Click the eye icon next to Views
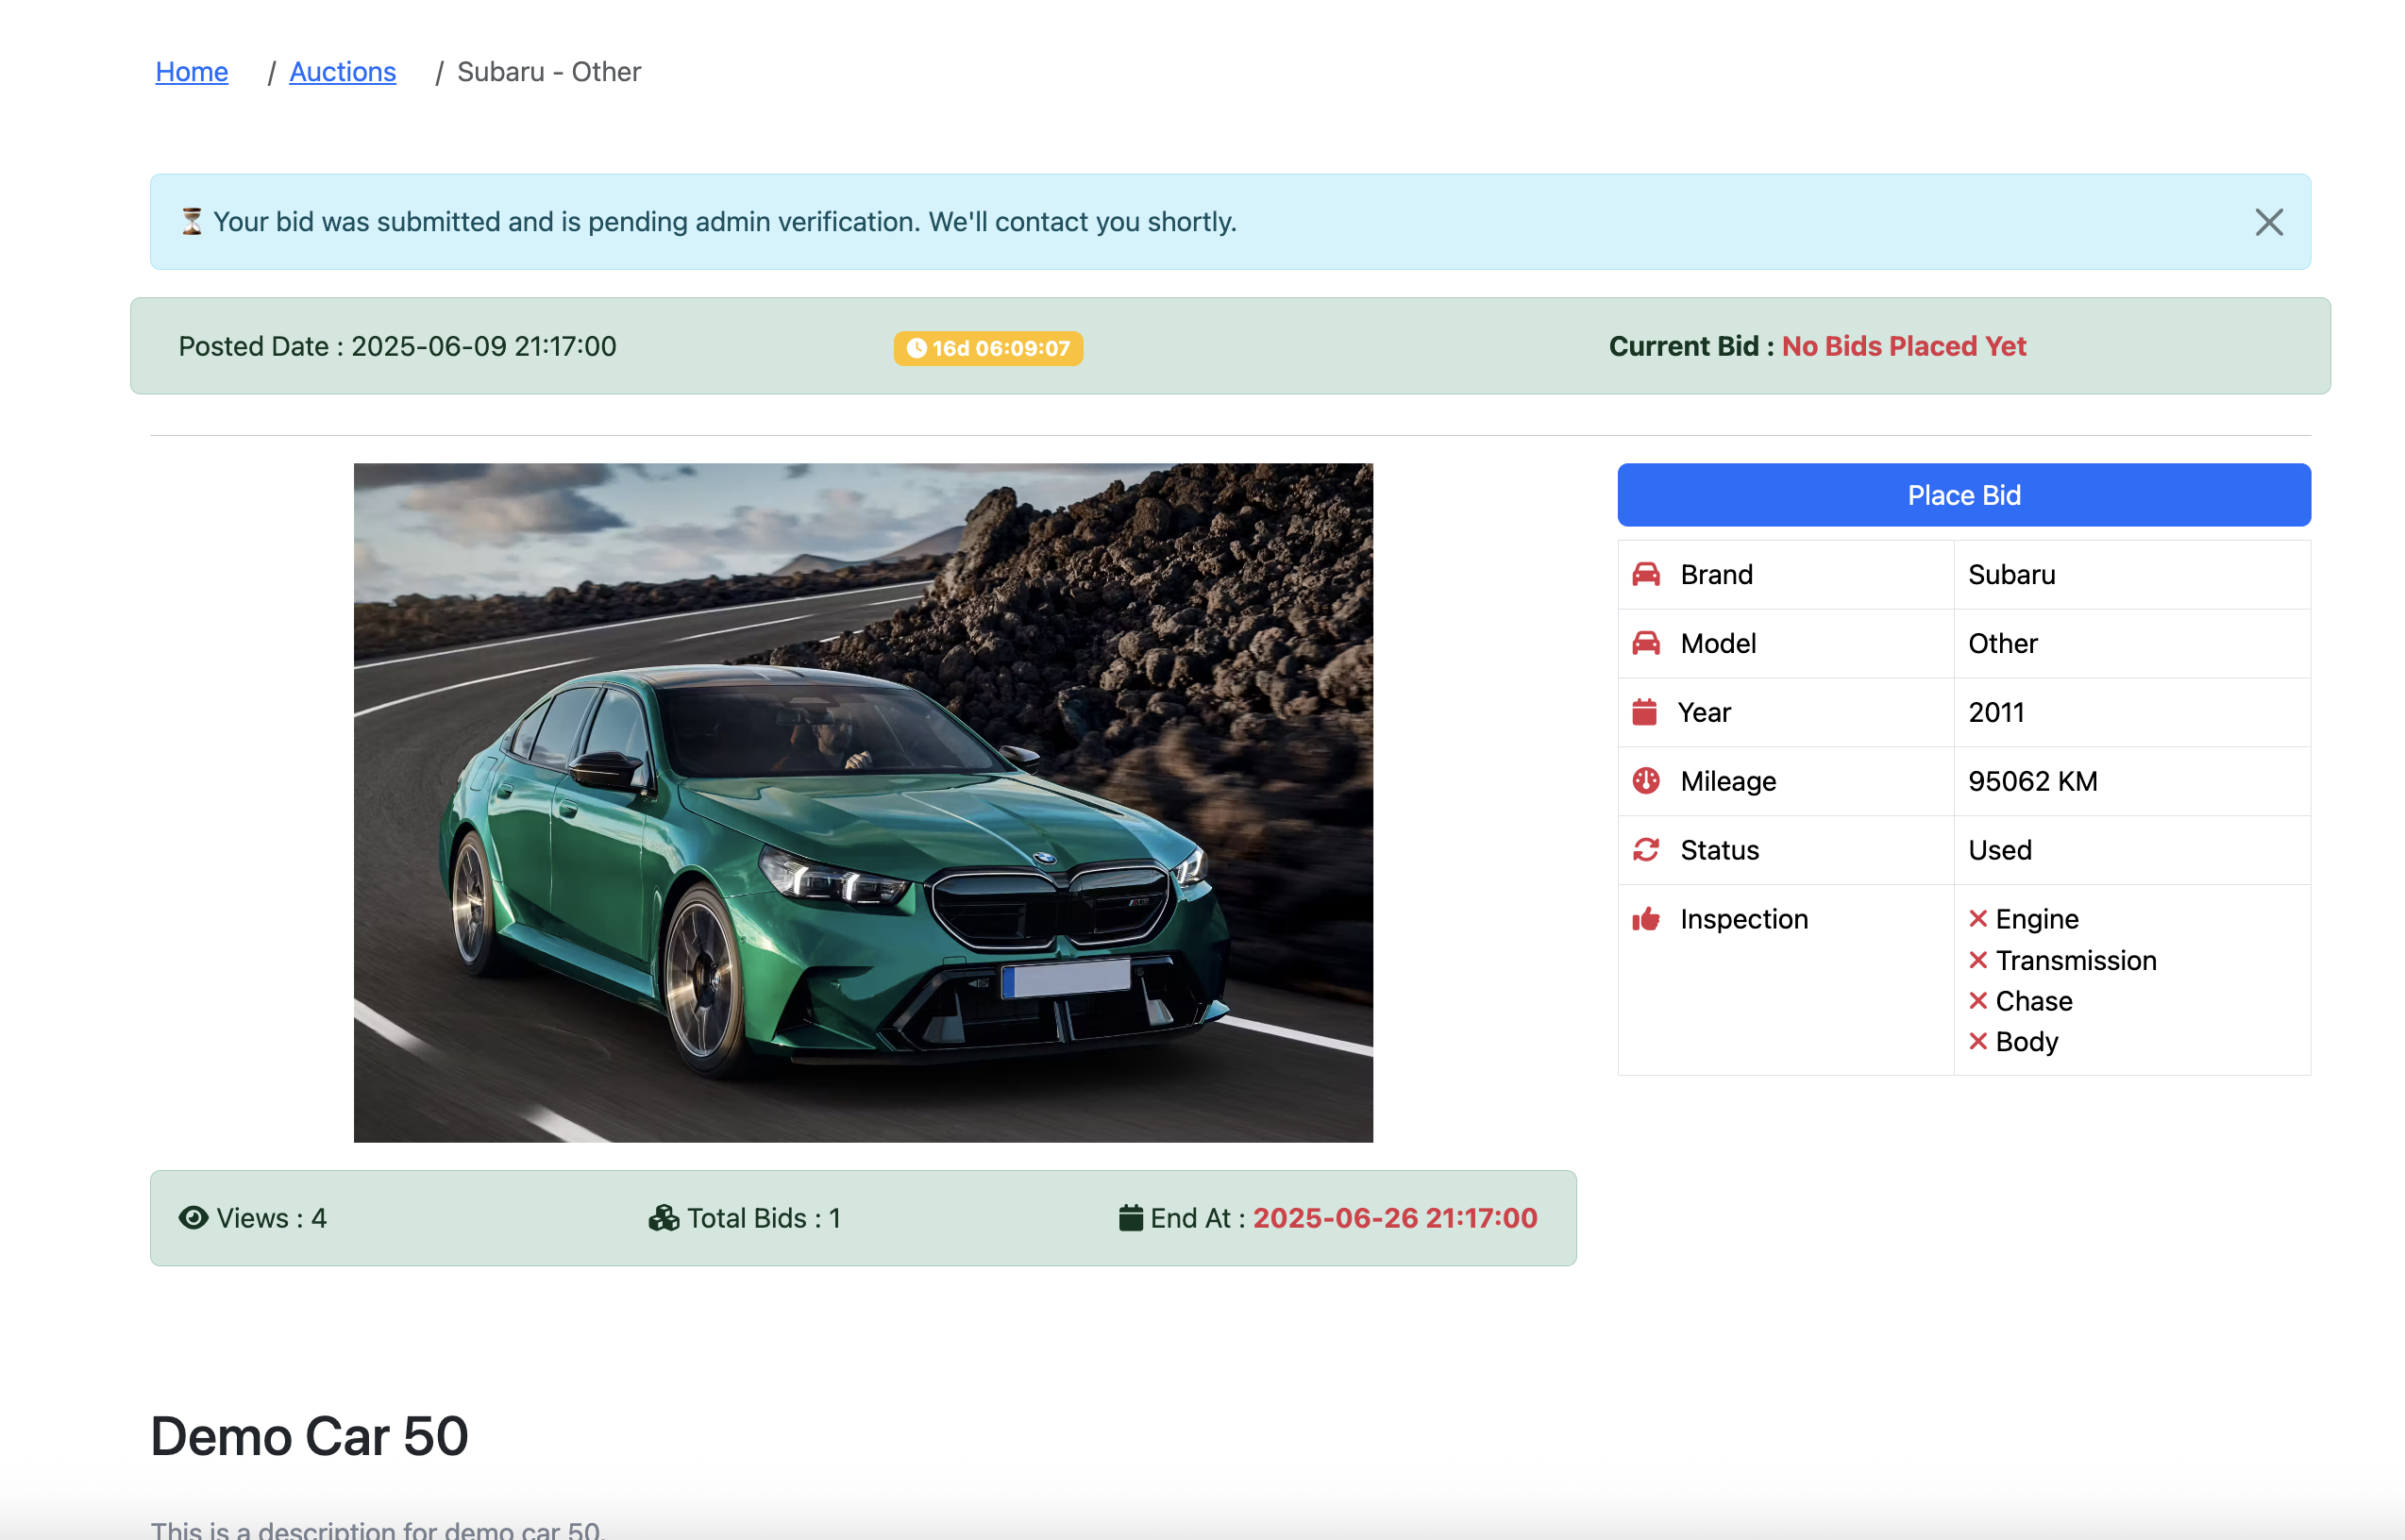Viewport: 2405px width, 1540px height. pos(193,1217)
